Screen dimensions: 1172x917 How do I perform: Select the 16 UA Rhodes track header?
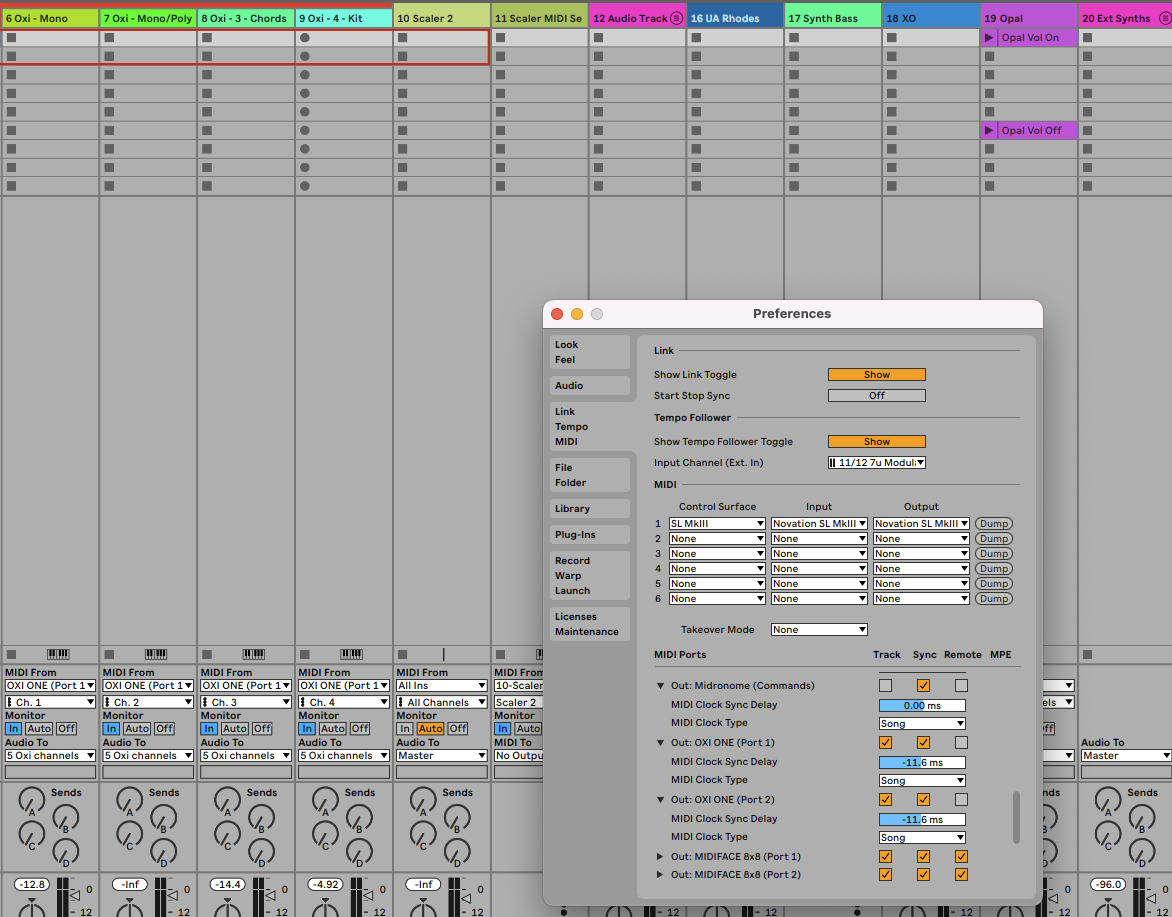[735, 18]
